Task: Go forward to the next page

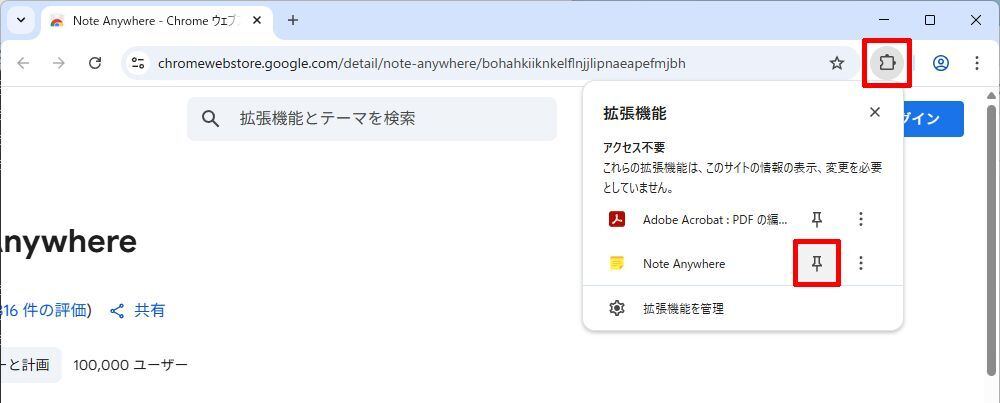Action: tap(59, 63)
